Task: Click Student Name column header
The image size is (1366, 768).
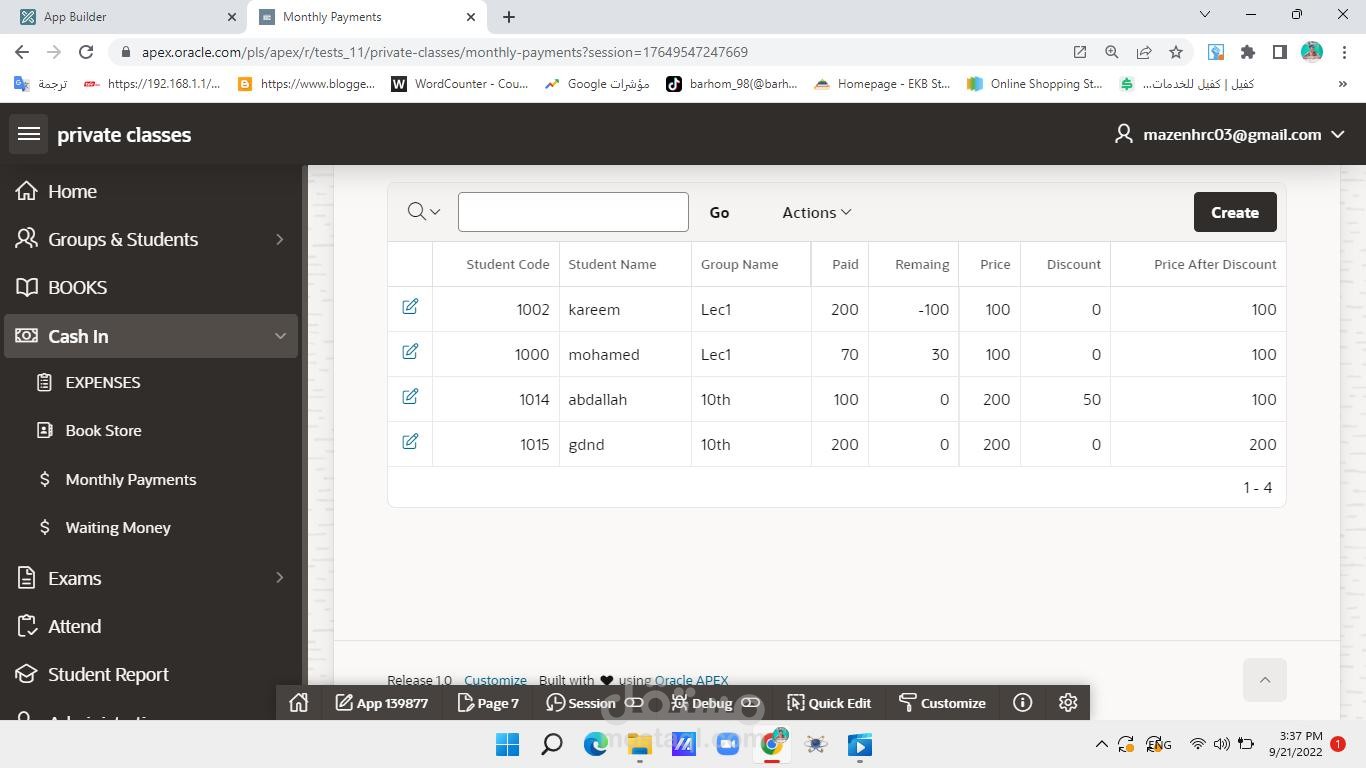Action: pyautogui.click(x=612, y=264)
